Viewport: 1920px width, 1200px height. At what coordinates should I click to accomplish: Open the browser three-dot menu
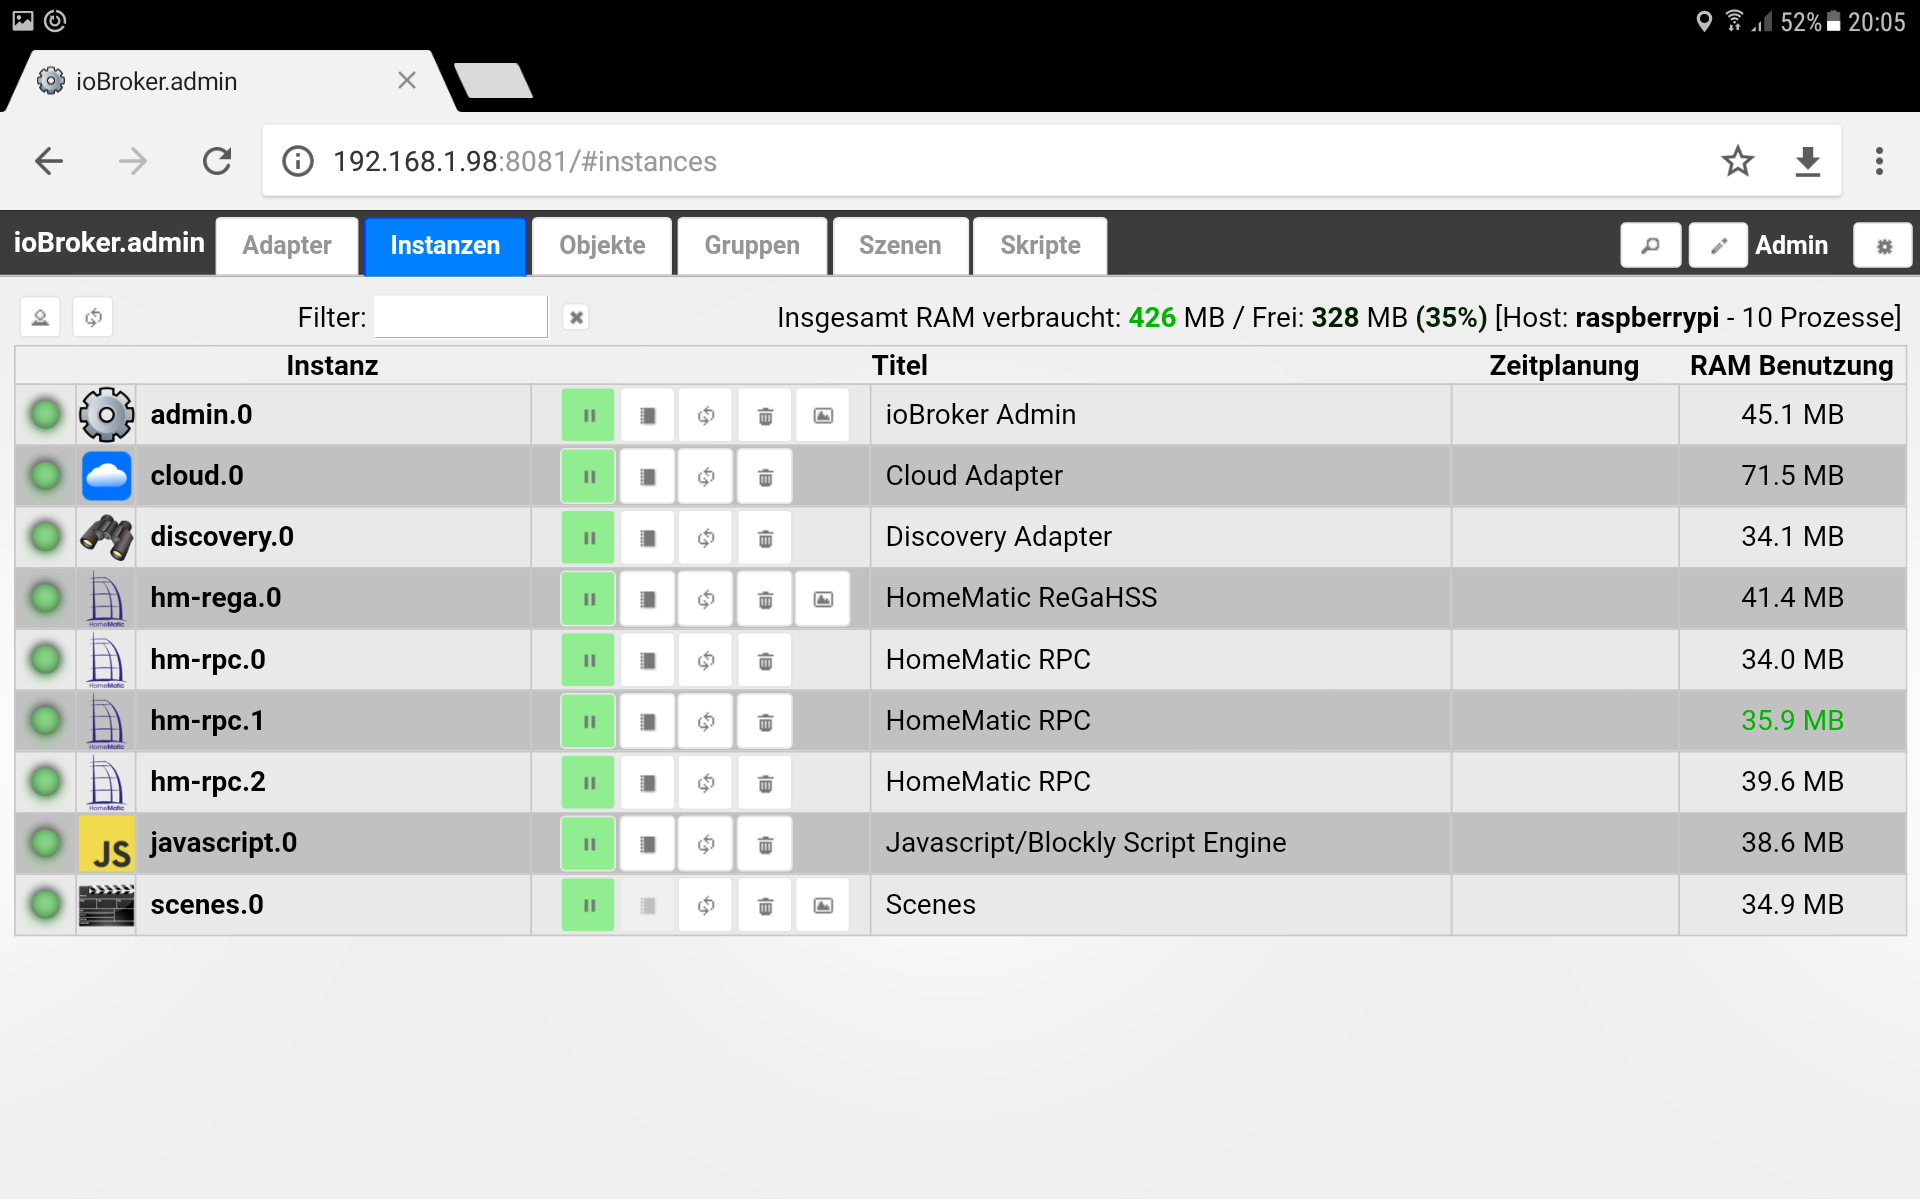tap(1880, 161)
